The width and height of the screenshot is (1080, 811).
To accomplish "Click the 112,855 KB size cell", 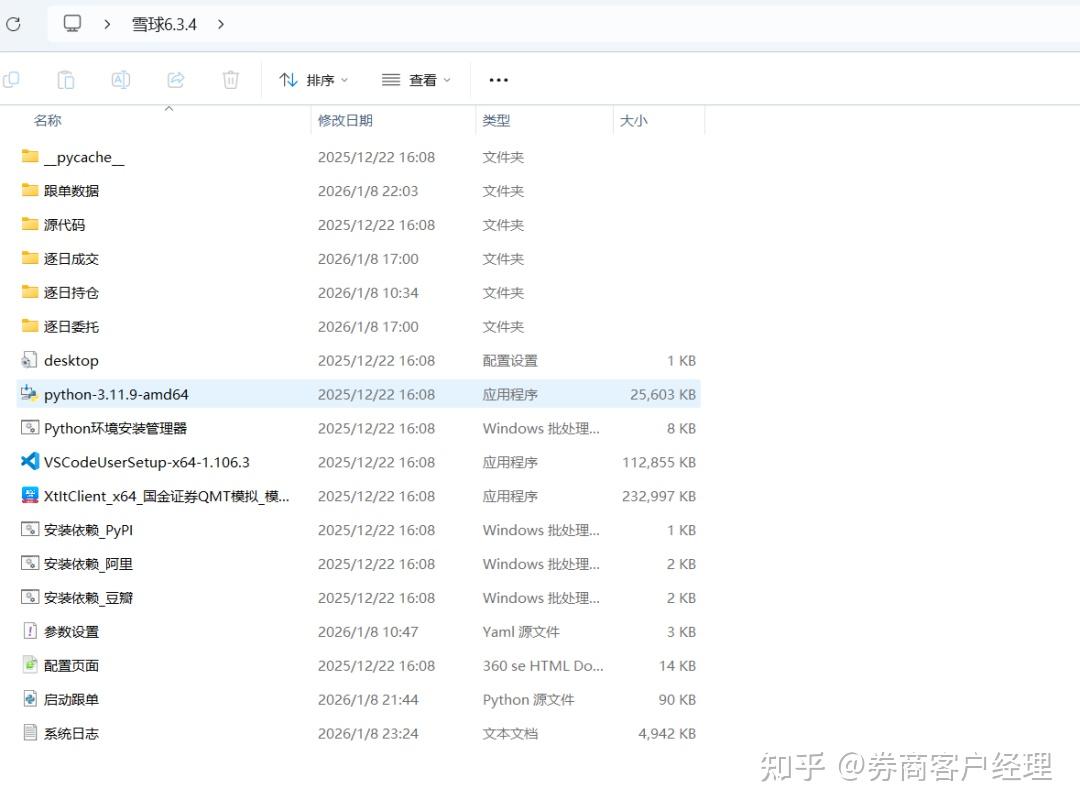I will 658,462.
